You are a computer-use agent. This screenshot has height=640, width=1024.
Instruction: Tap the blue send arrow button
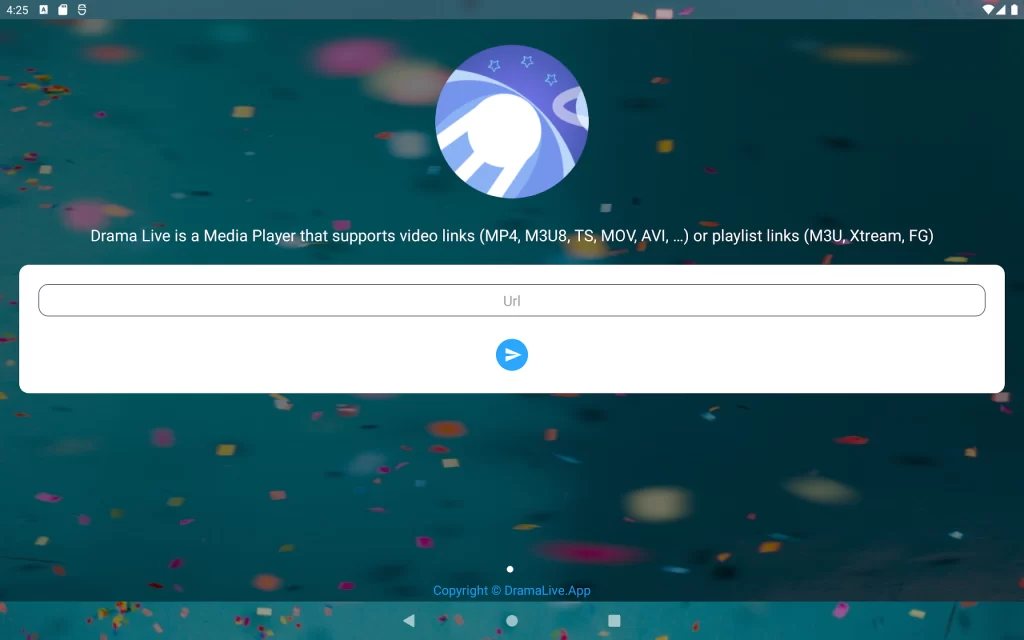point(512,355)
